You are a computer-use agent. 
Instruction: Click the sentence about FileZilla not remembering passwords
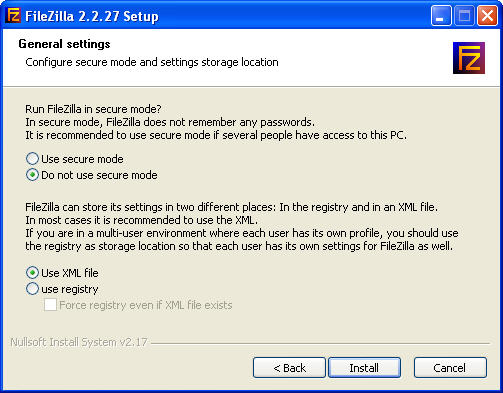pyautogui.click(x=170, y=122)
